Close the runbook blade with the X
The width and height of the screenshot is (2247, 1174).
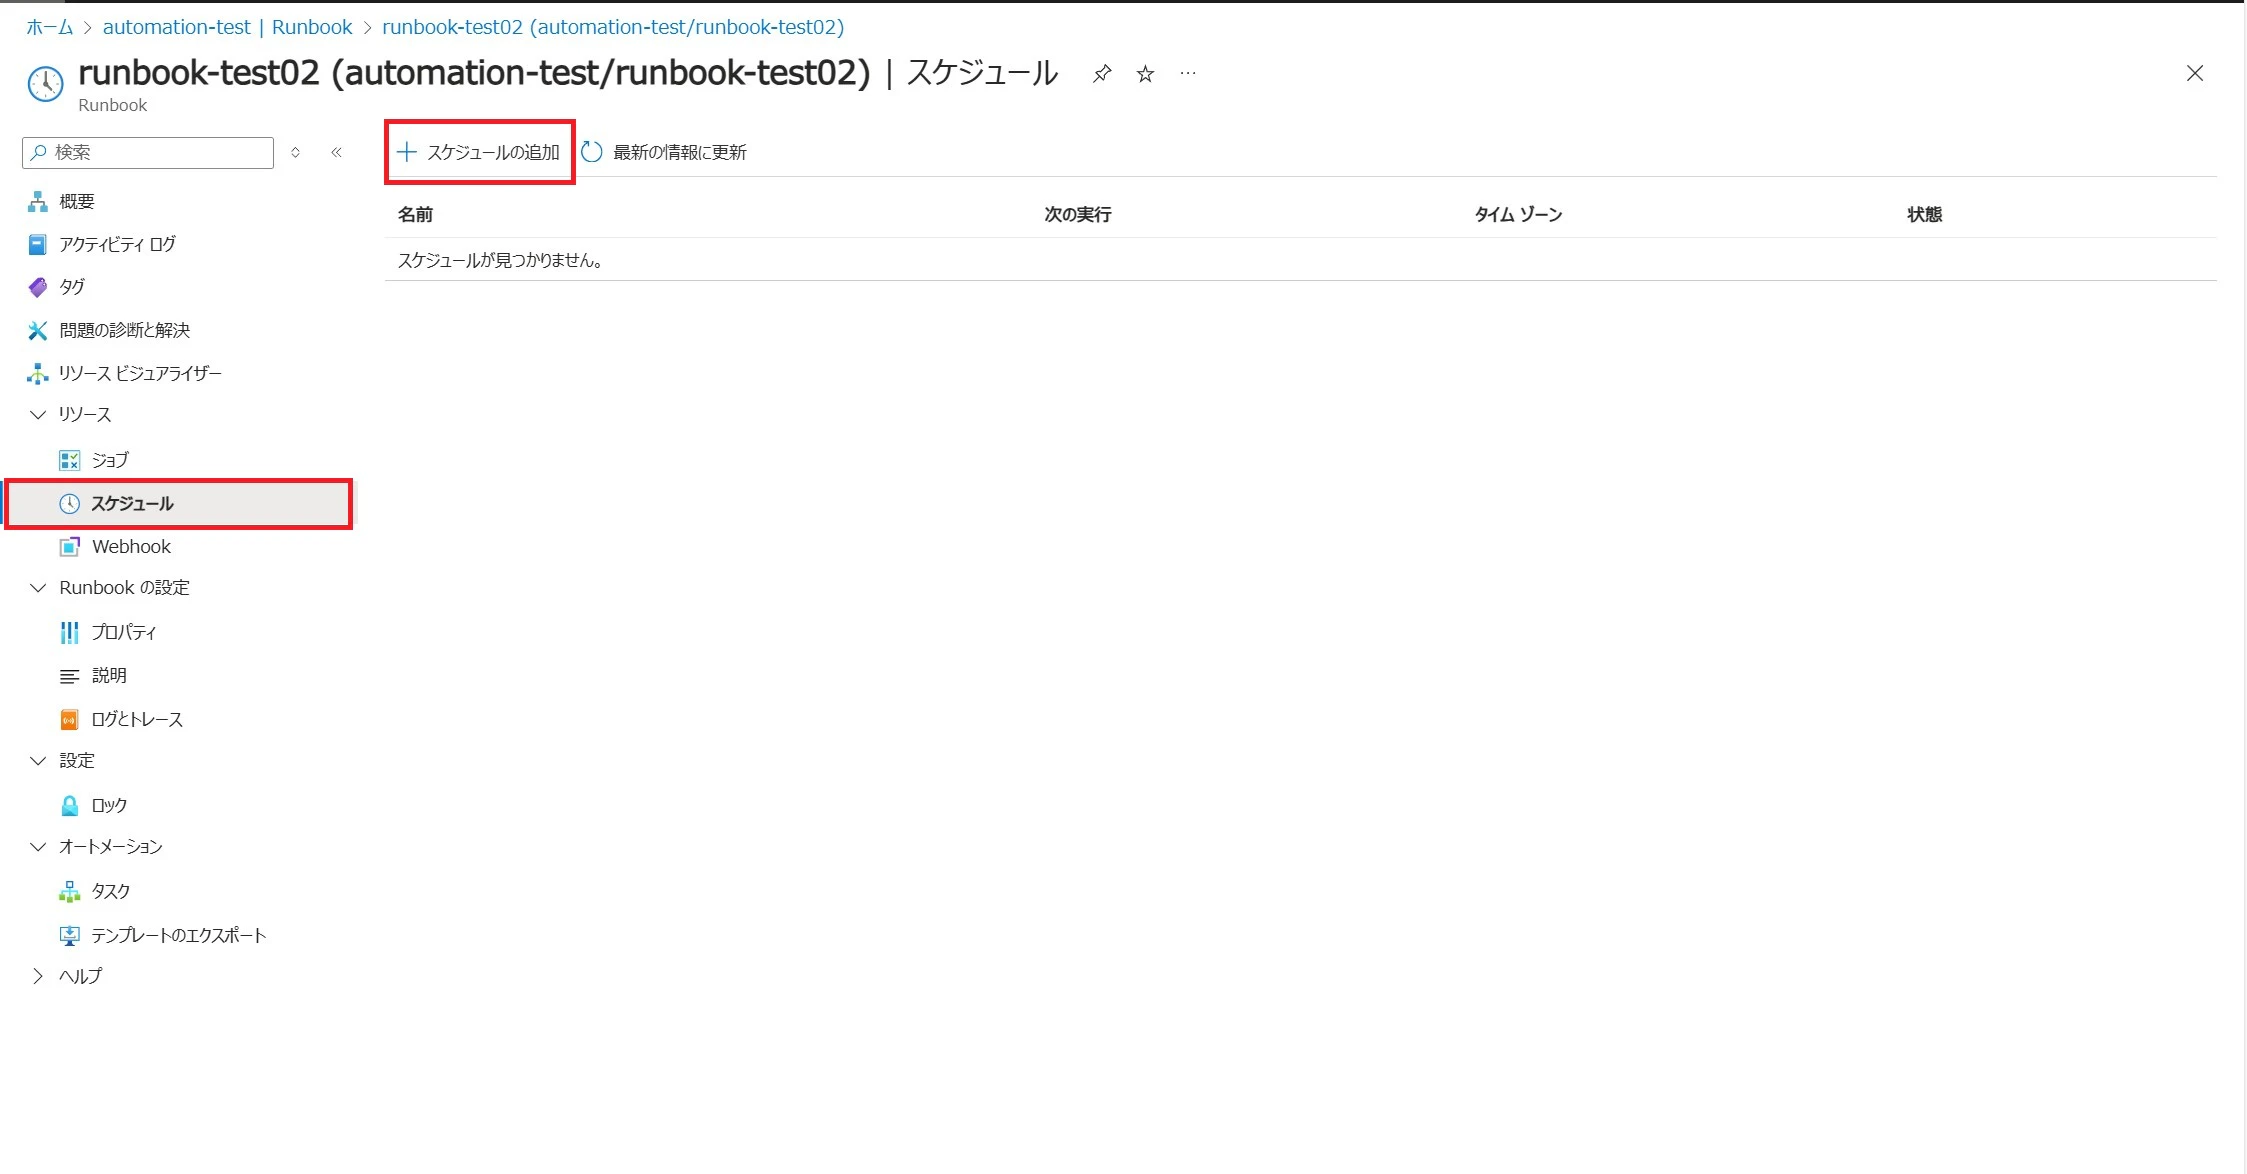[x=2195, y=73]
